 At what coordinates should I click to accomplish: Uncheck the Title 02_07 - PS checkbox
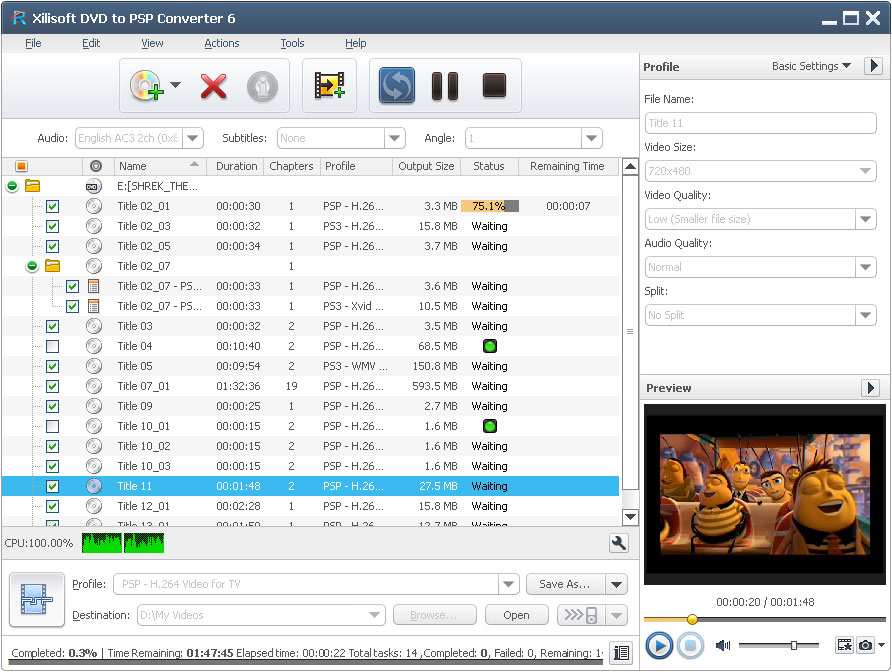coord(72,286)
